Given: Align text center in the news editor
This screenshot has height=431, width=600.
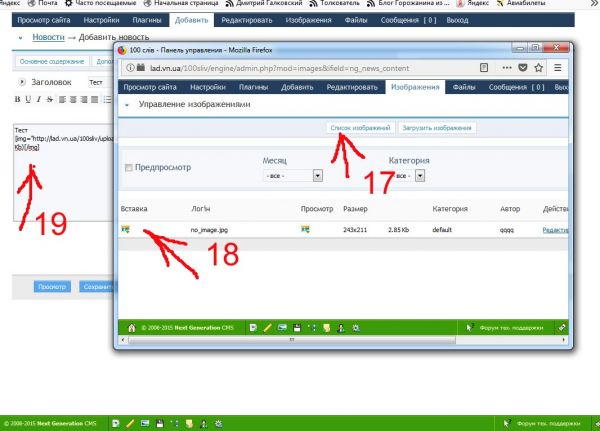Looking at the screenshot, I should 73,100.
